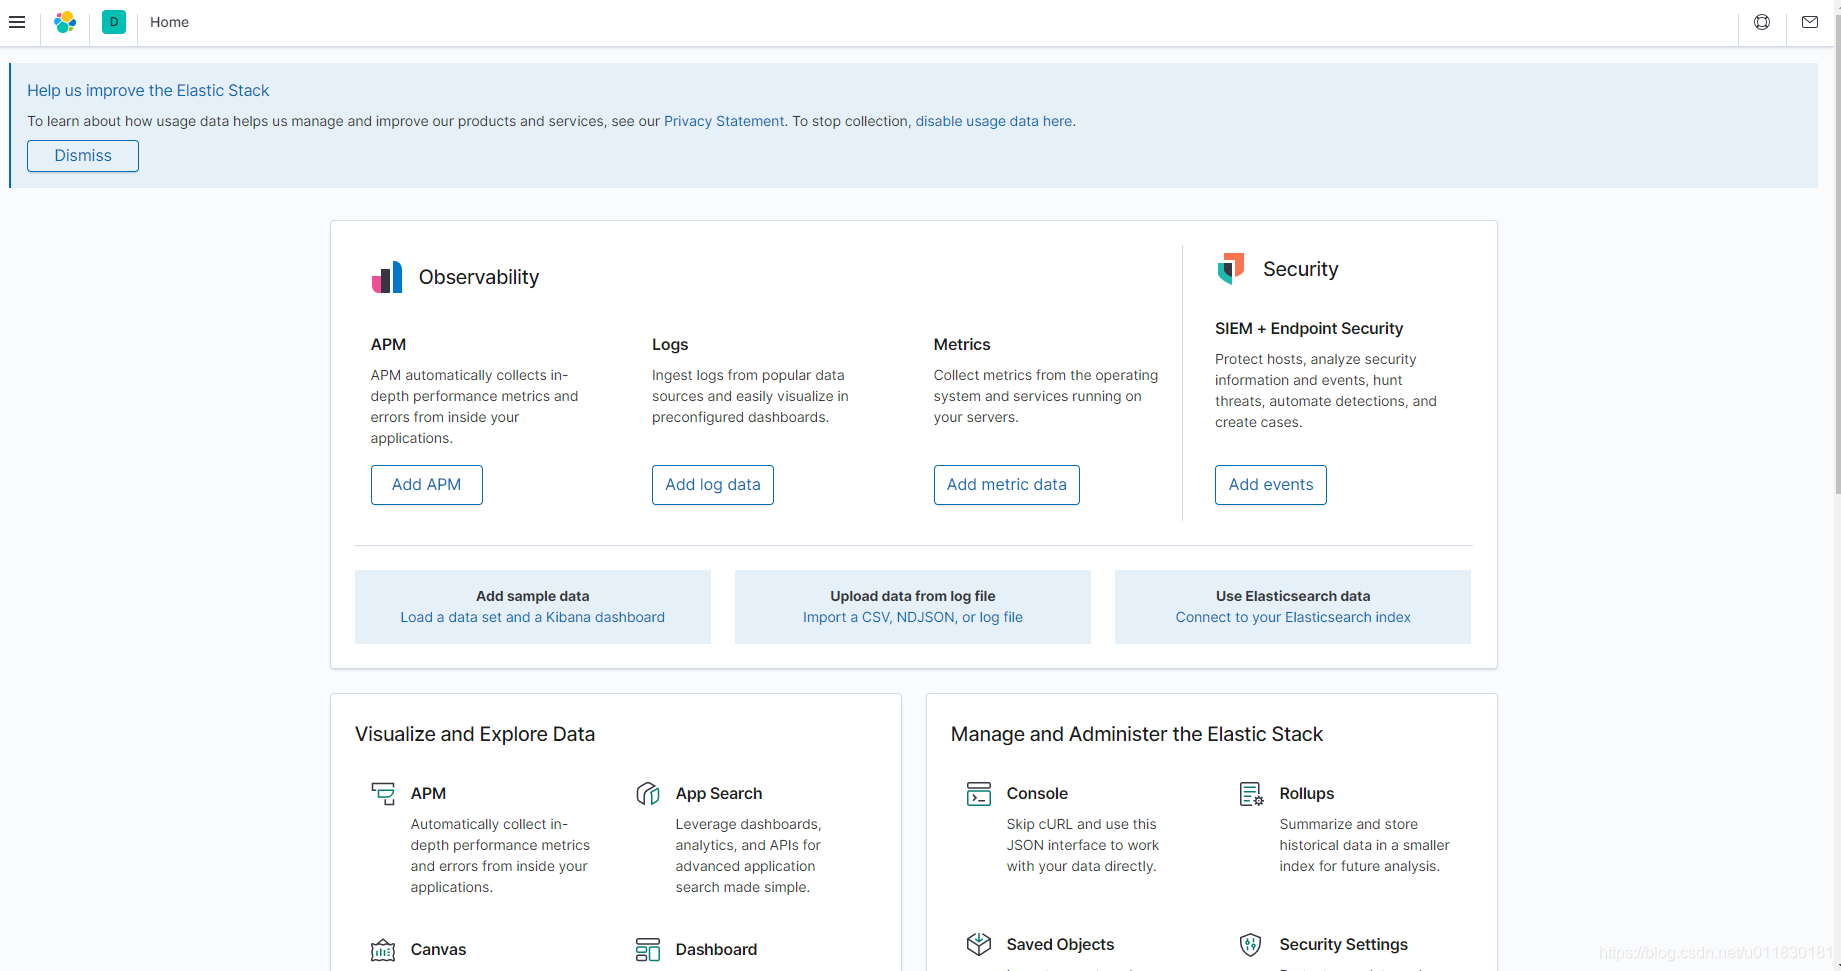Image resolution: width=1841 pixels, height=971 pixels.
Task: Open the Console title link
Action: pyautogui.click(x=1037, y=794)
